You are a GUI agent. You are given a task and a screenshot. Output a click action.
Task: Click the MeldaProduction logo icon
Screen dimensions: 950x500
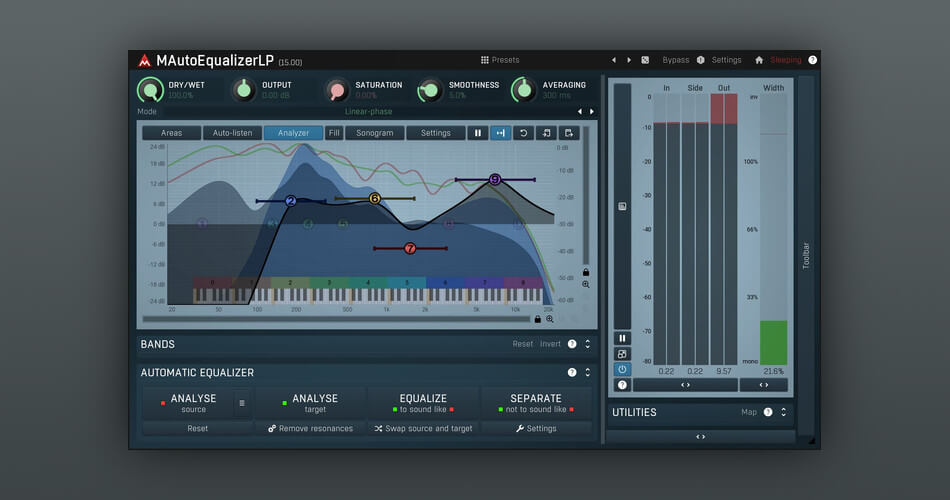[144, 61]
